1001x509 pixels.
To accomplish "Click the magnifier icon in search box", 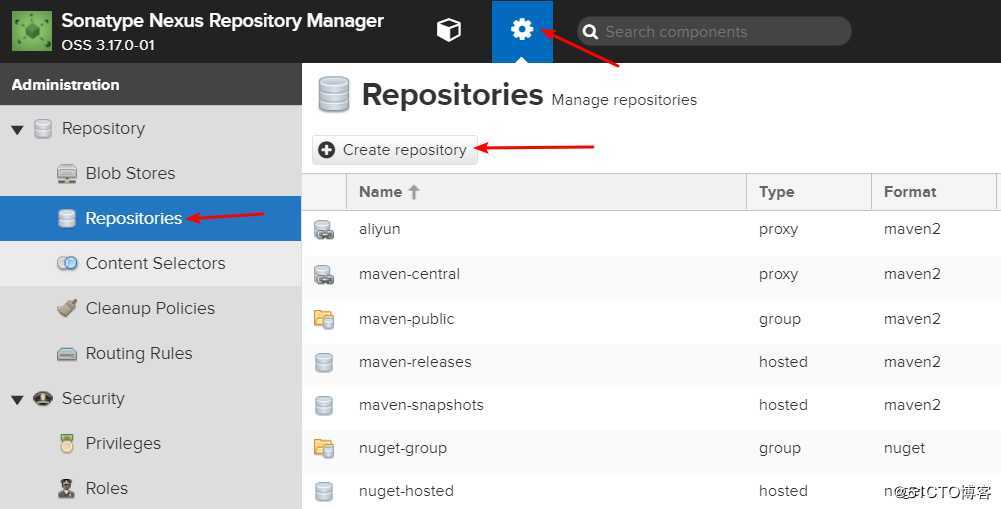I will coord(590,32).
